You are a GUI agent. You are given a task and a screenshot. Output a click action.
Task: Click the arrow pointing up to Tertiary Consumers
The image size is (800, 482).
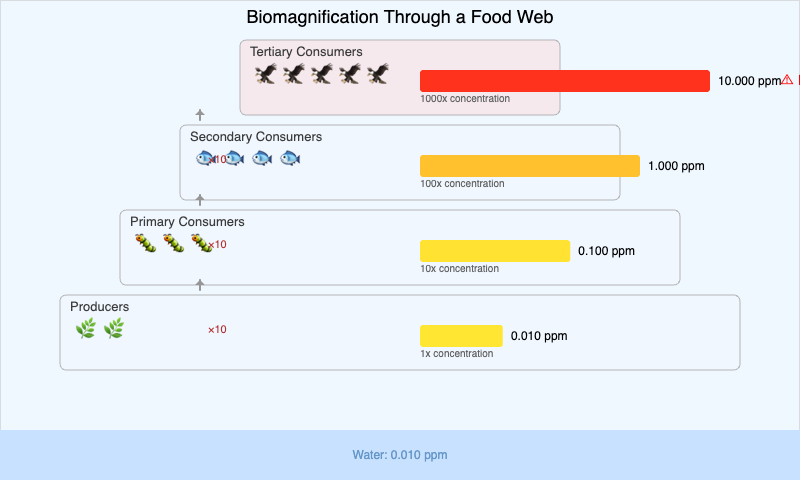(x=200, y=115)
